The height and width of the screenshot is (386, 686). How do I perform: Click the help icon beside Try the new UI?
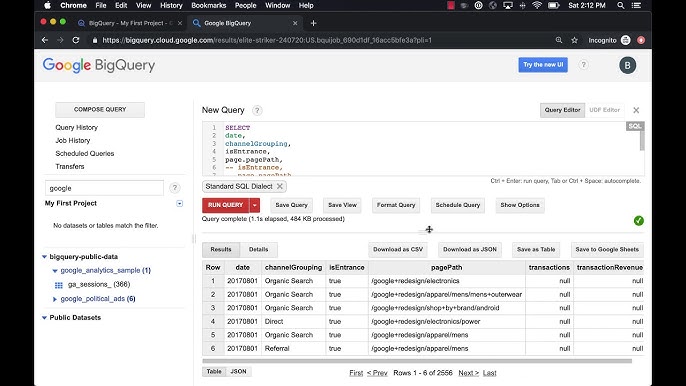coord(583,65)
